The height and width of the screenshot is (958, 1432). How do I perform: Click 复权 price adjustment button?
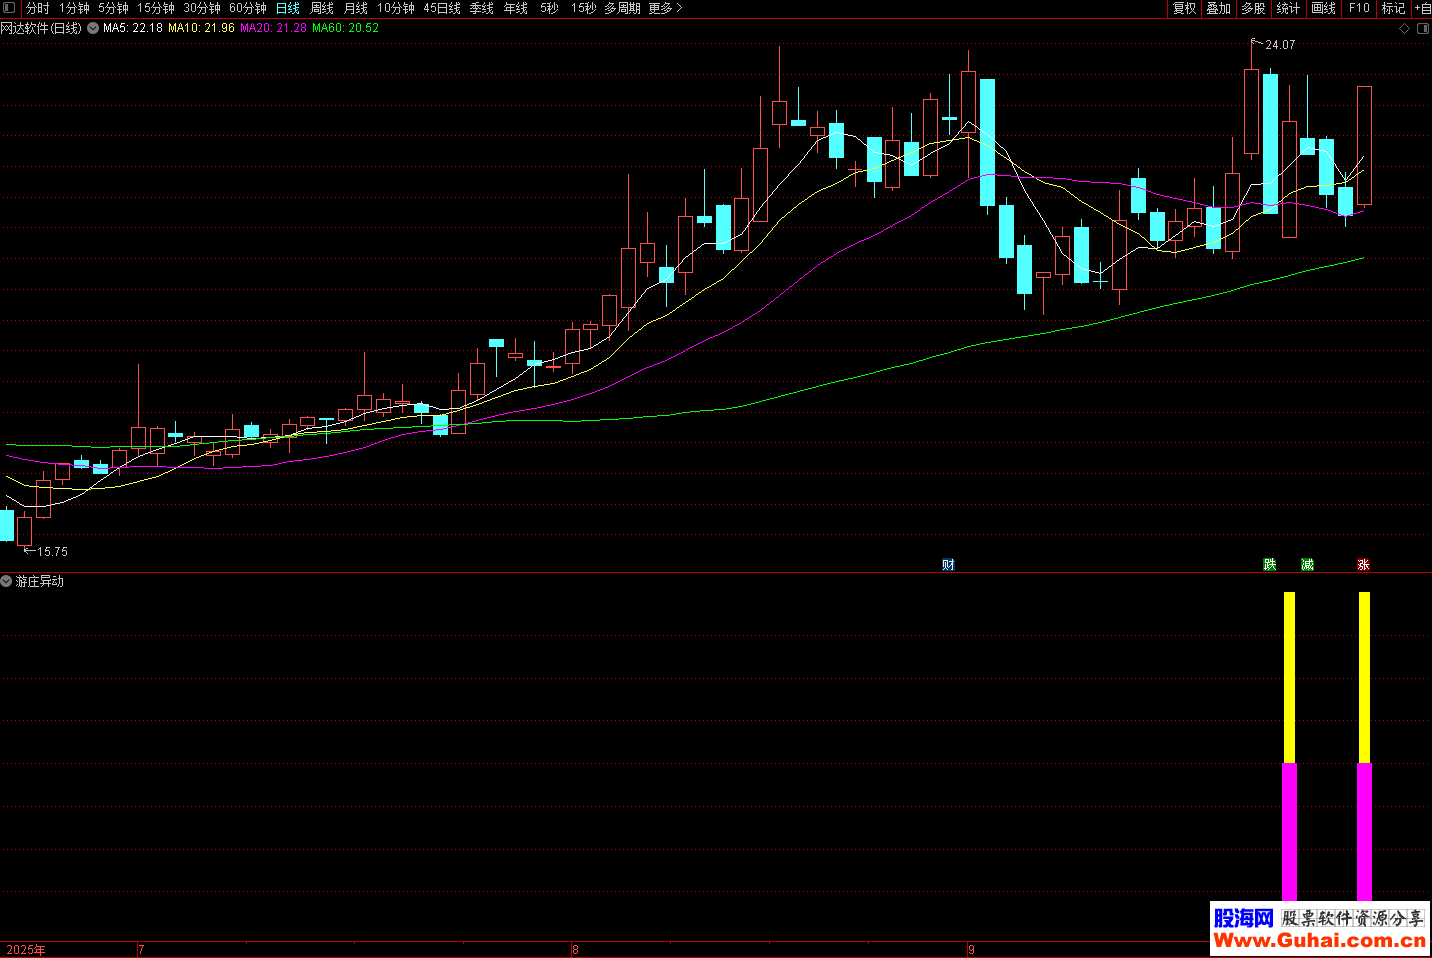1184,8
